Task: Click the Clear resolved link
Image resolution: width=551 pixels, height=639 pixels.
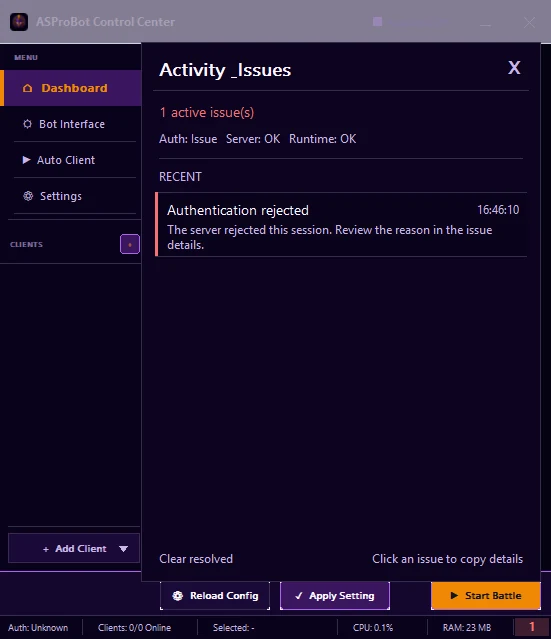Action: coord(196,559)
